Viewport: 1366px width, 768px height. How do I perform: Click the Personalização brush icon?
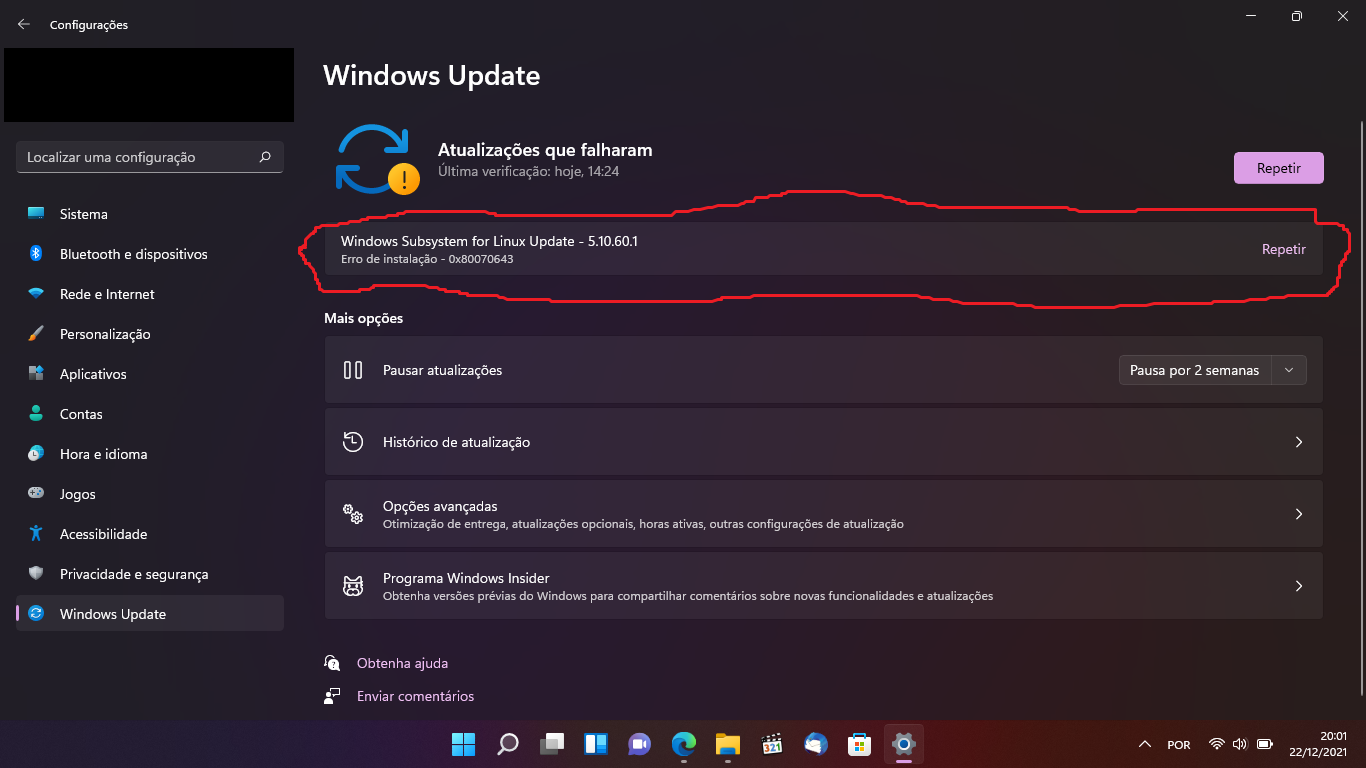click(36, 334)
